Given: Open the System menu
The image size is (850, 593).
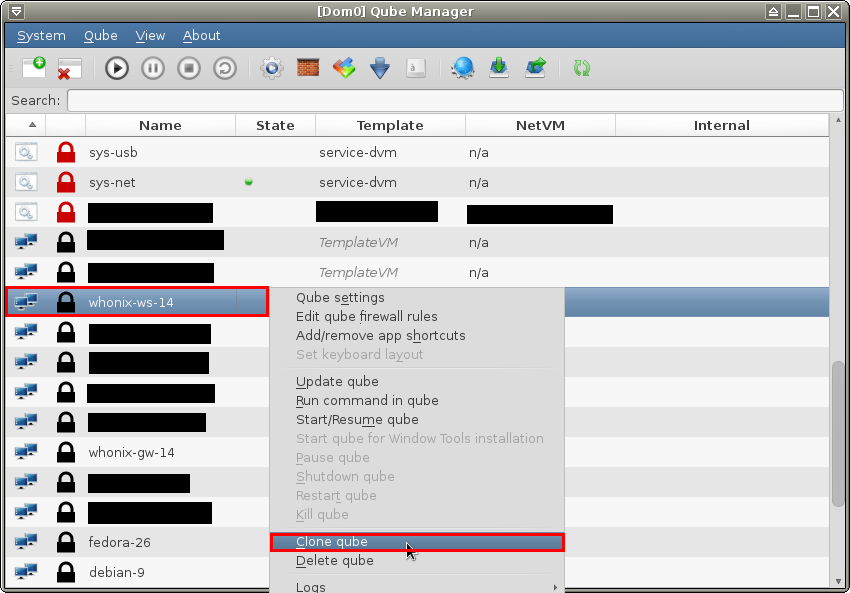Looking at the screenshot, I should (41, 35).
